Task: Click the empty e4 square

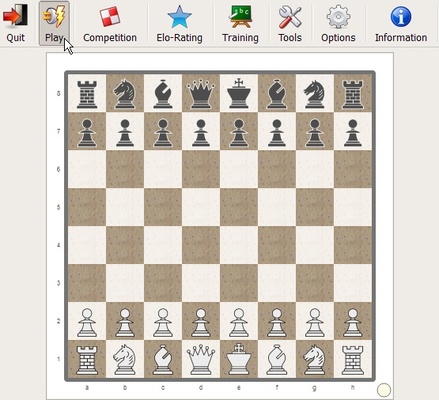Action: [239, 245]
